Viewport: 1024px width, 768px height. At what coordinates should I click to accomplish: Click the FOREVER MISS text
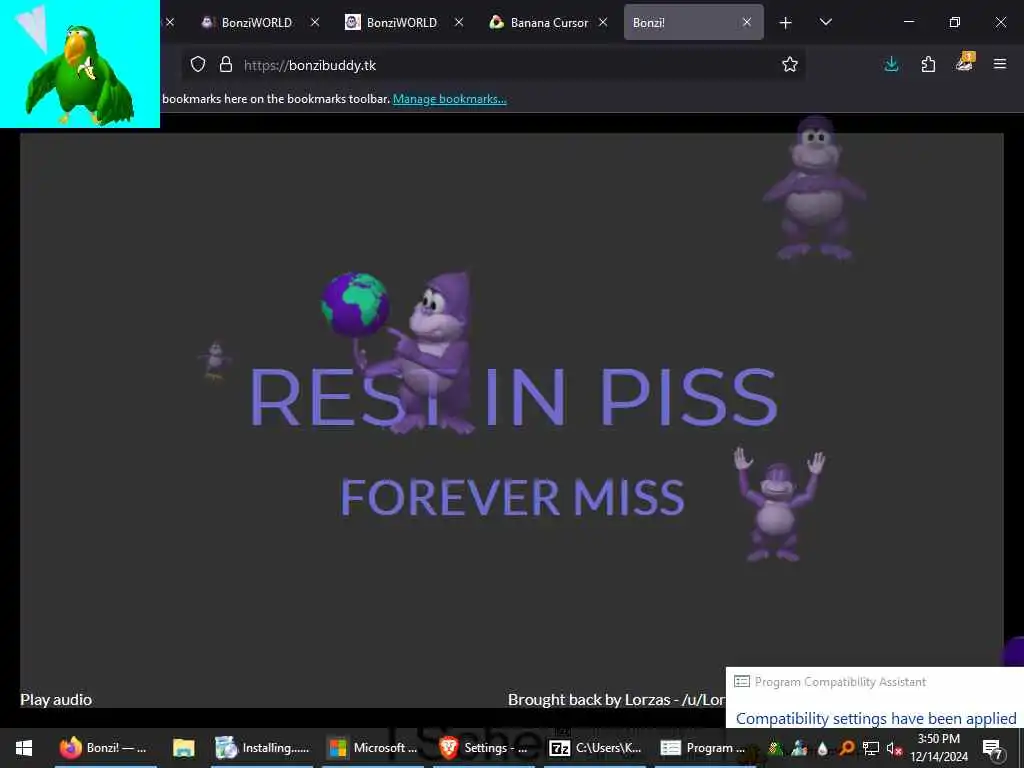(513, 497)
